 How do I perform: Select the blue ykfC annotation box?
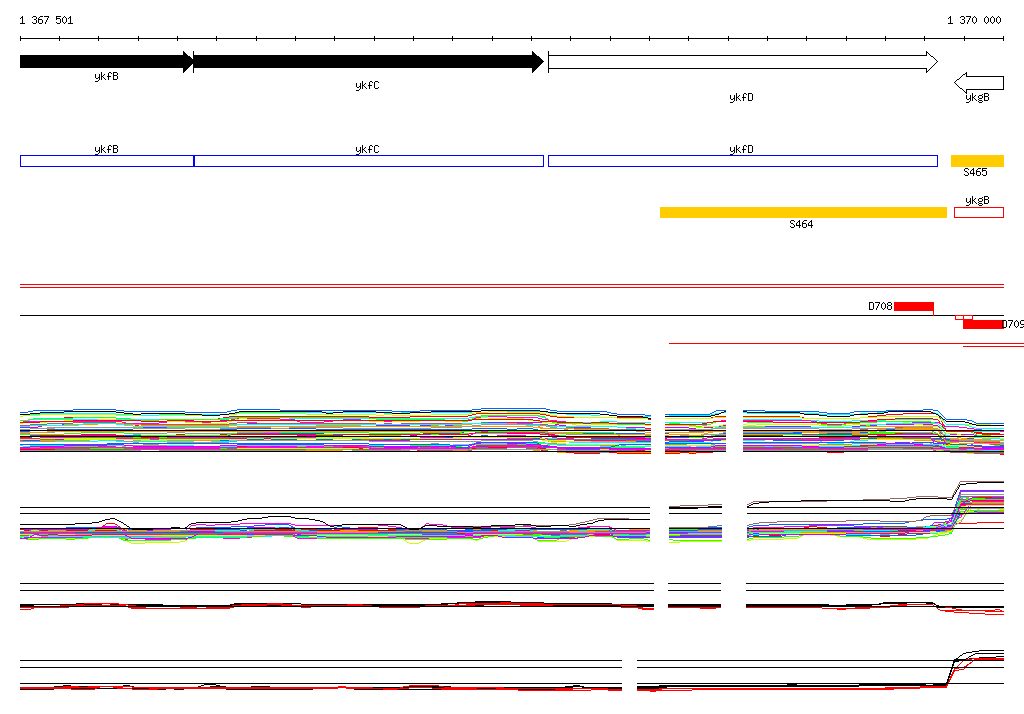(x=368, y=161)
